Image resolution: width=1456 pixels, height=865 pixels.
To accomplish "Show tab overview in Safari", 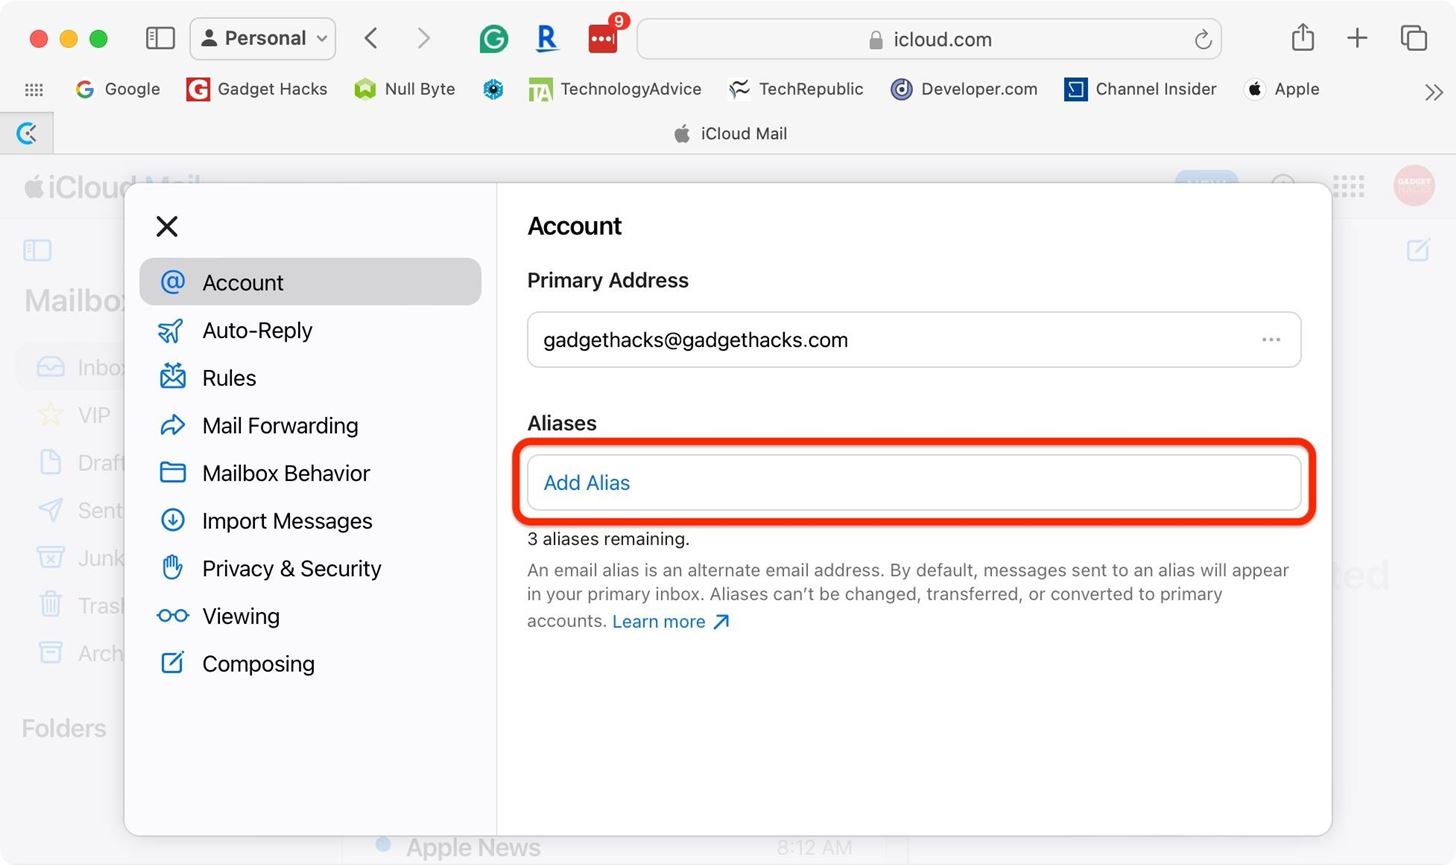I will click(1413, 39).
